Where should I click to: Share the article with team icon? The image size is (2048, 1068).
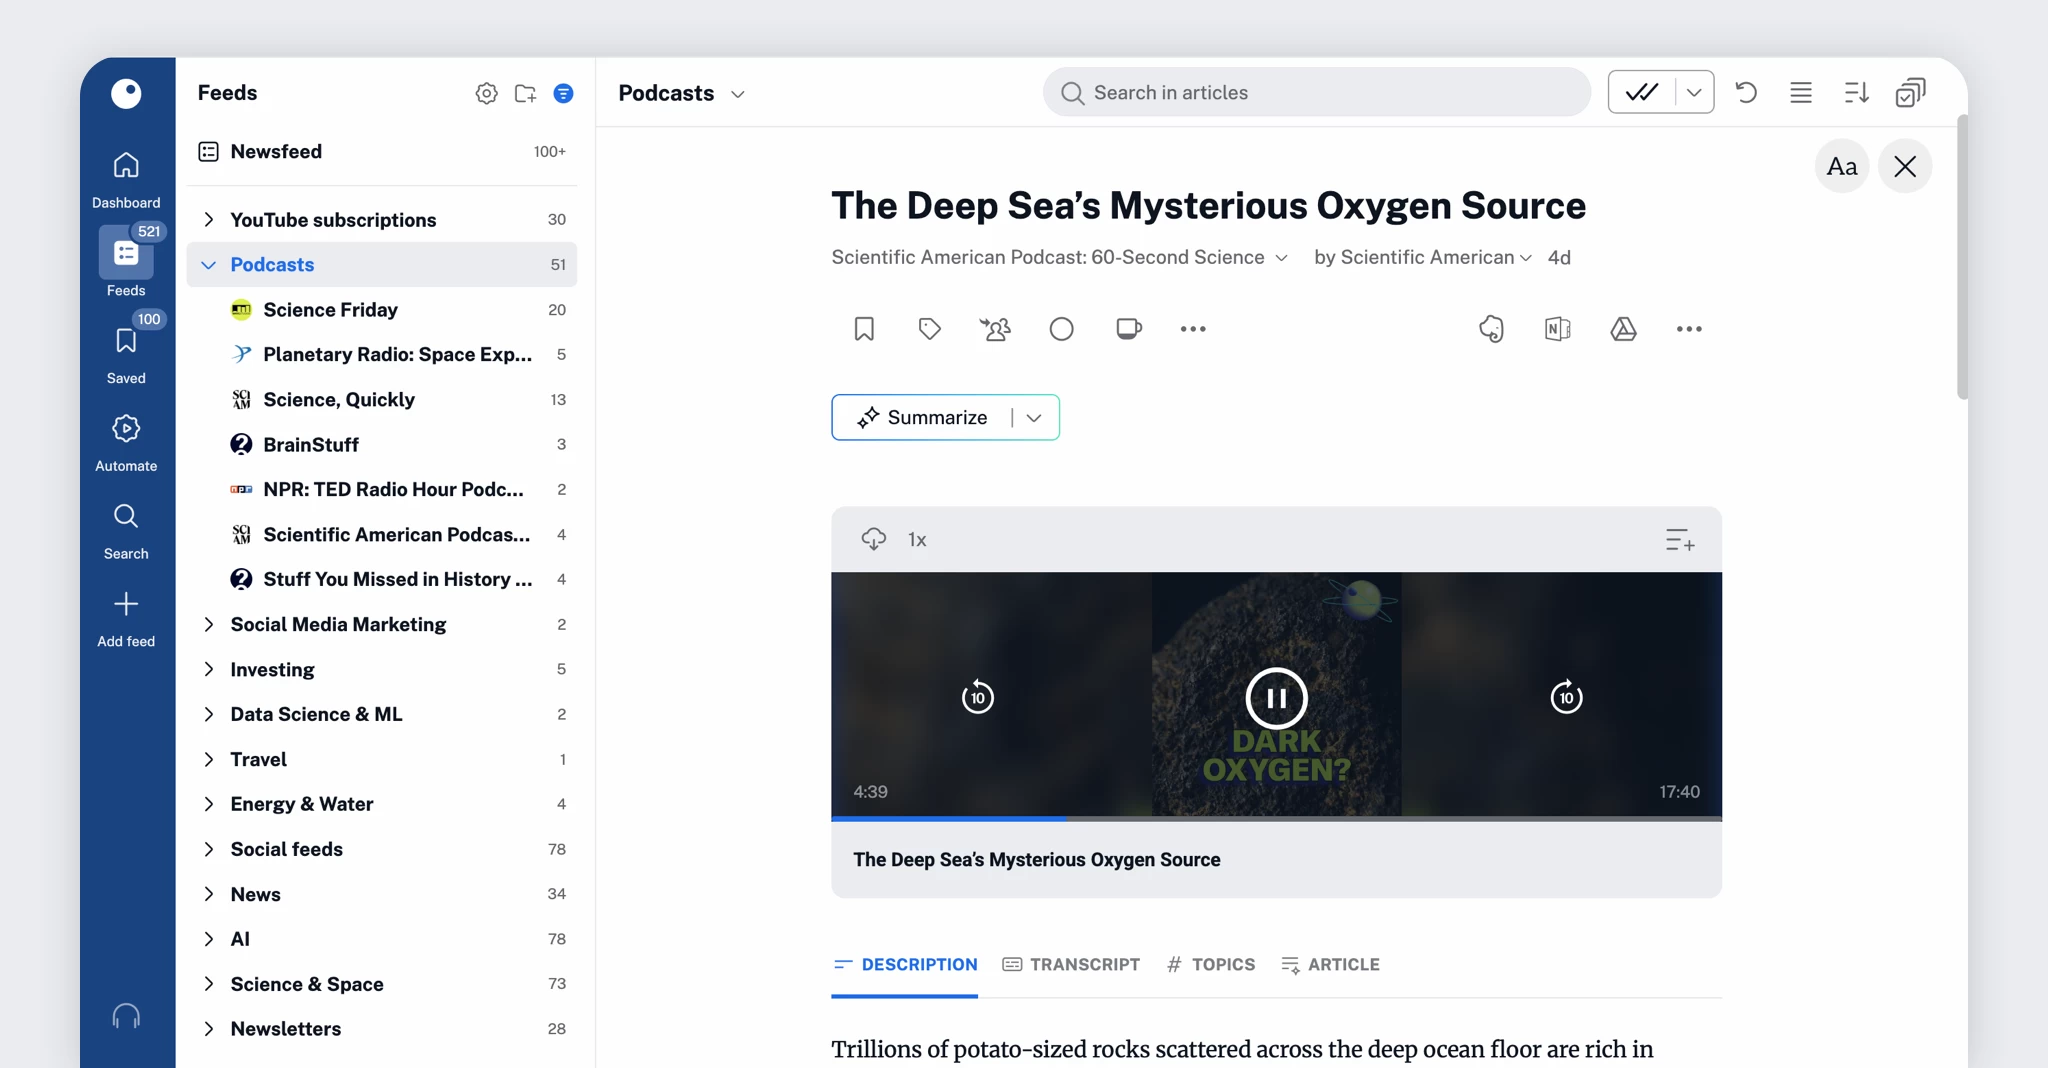[995, 328]
